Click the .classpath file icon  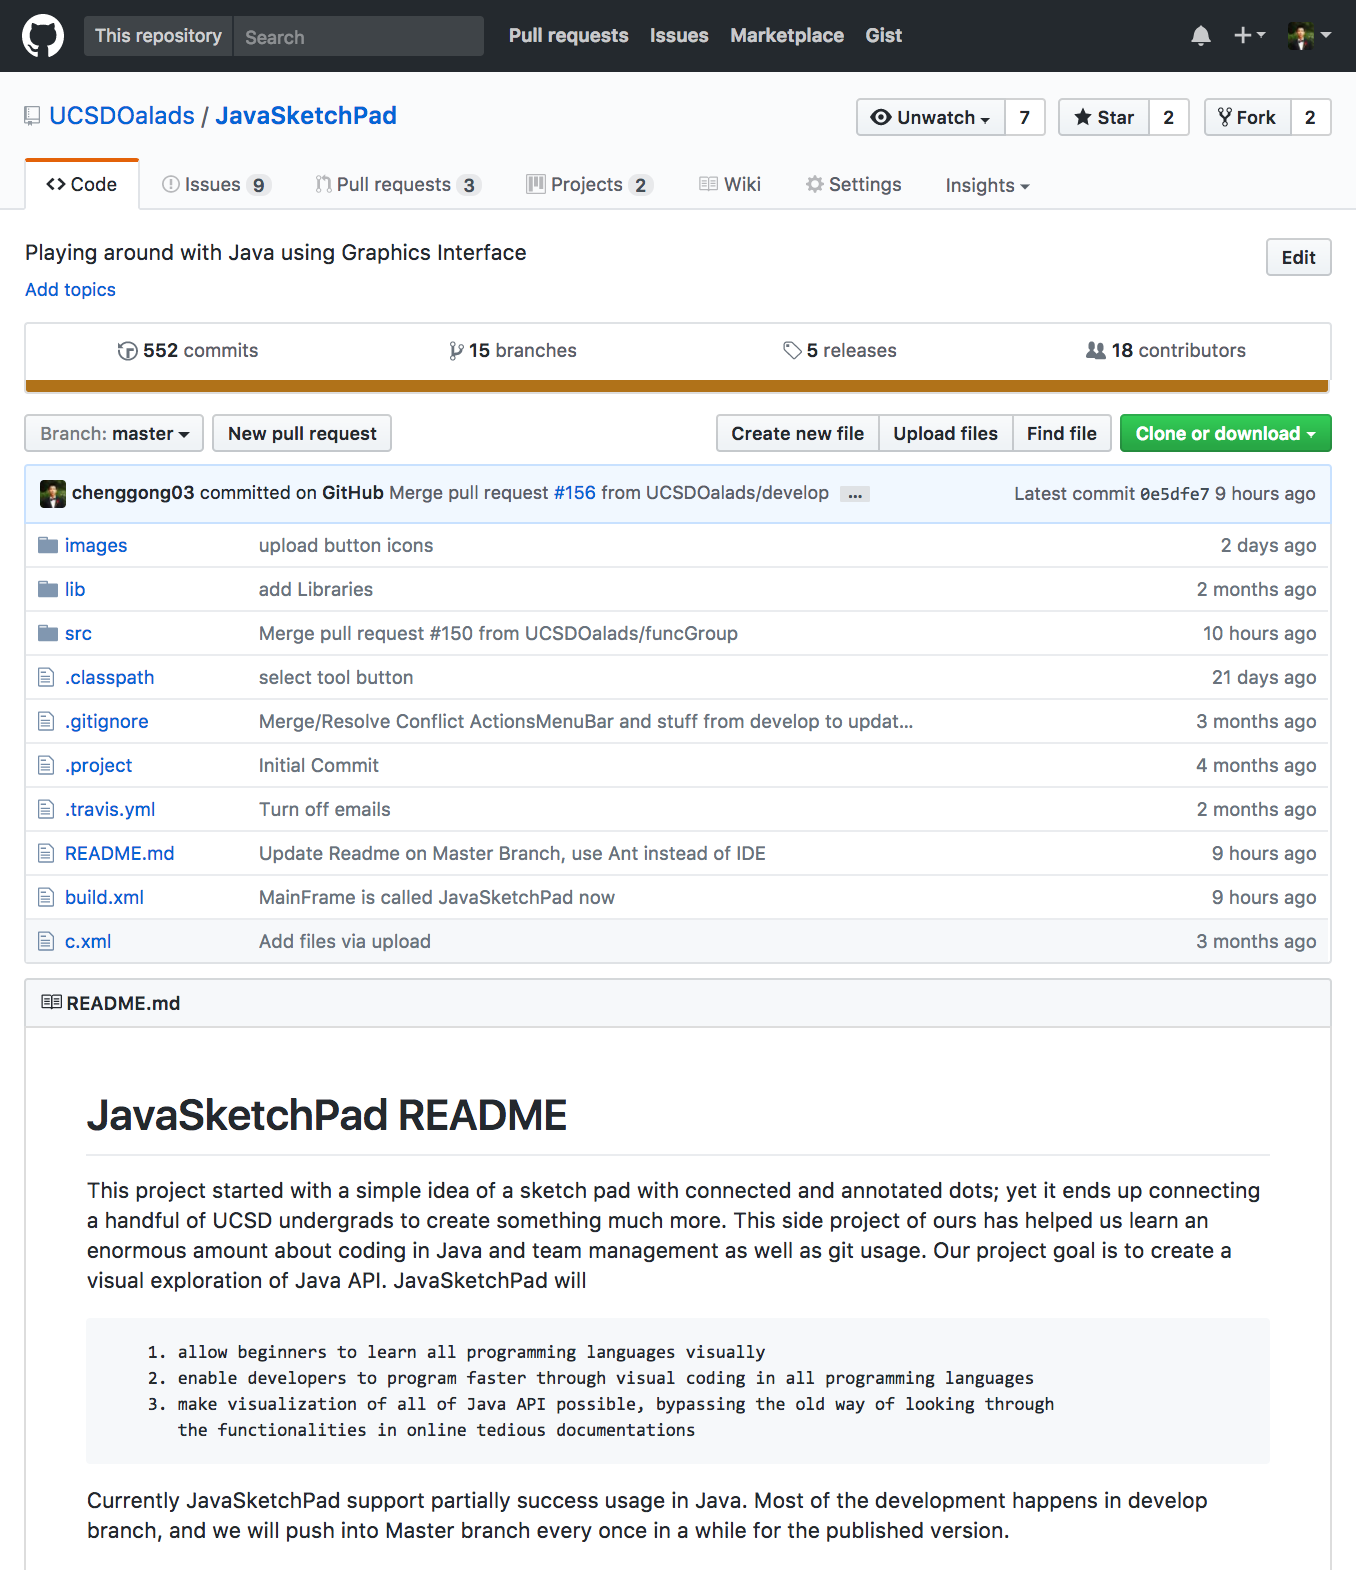coord(46,677)
